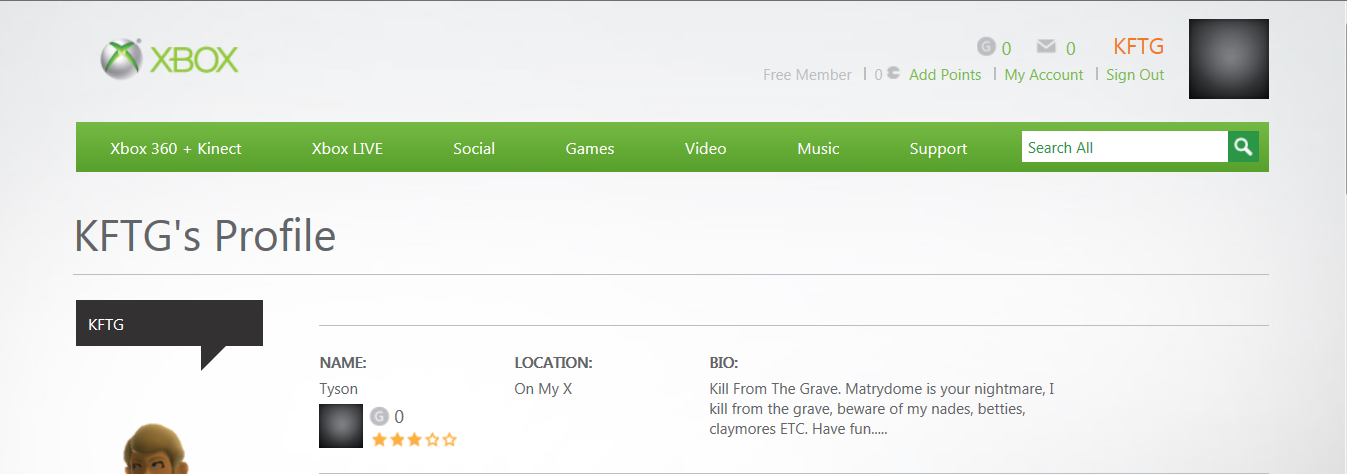This screenshot has height=474, width=1347.
Task: Click the Gamerscore G icon in header
Action: 986,47
